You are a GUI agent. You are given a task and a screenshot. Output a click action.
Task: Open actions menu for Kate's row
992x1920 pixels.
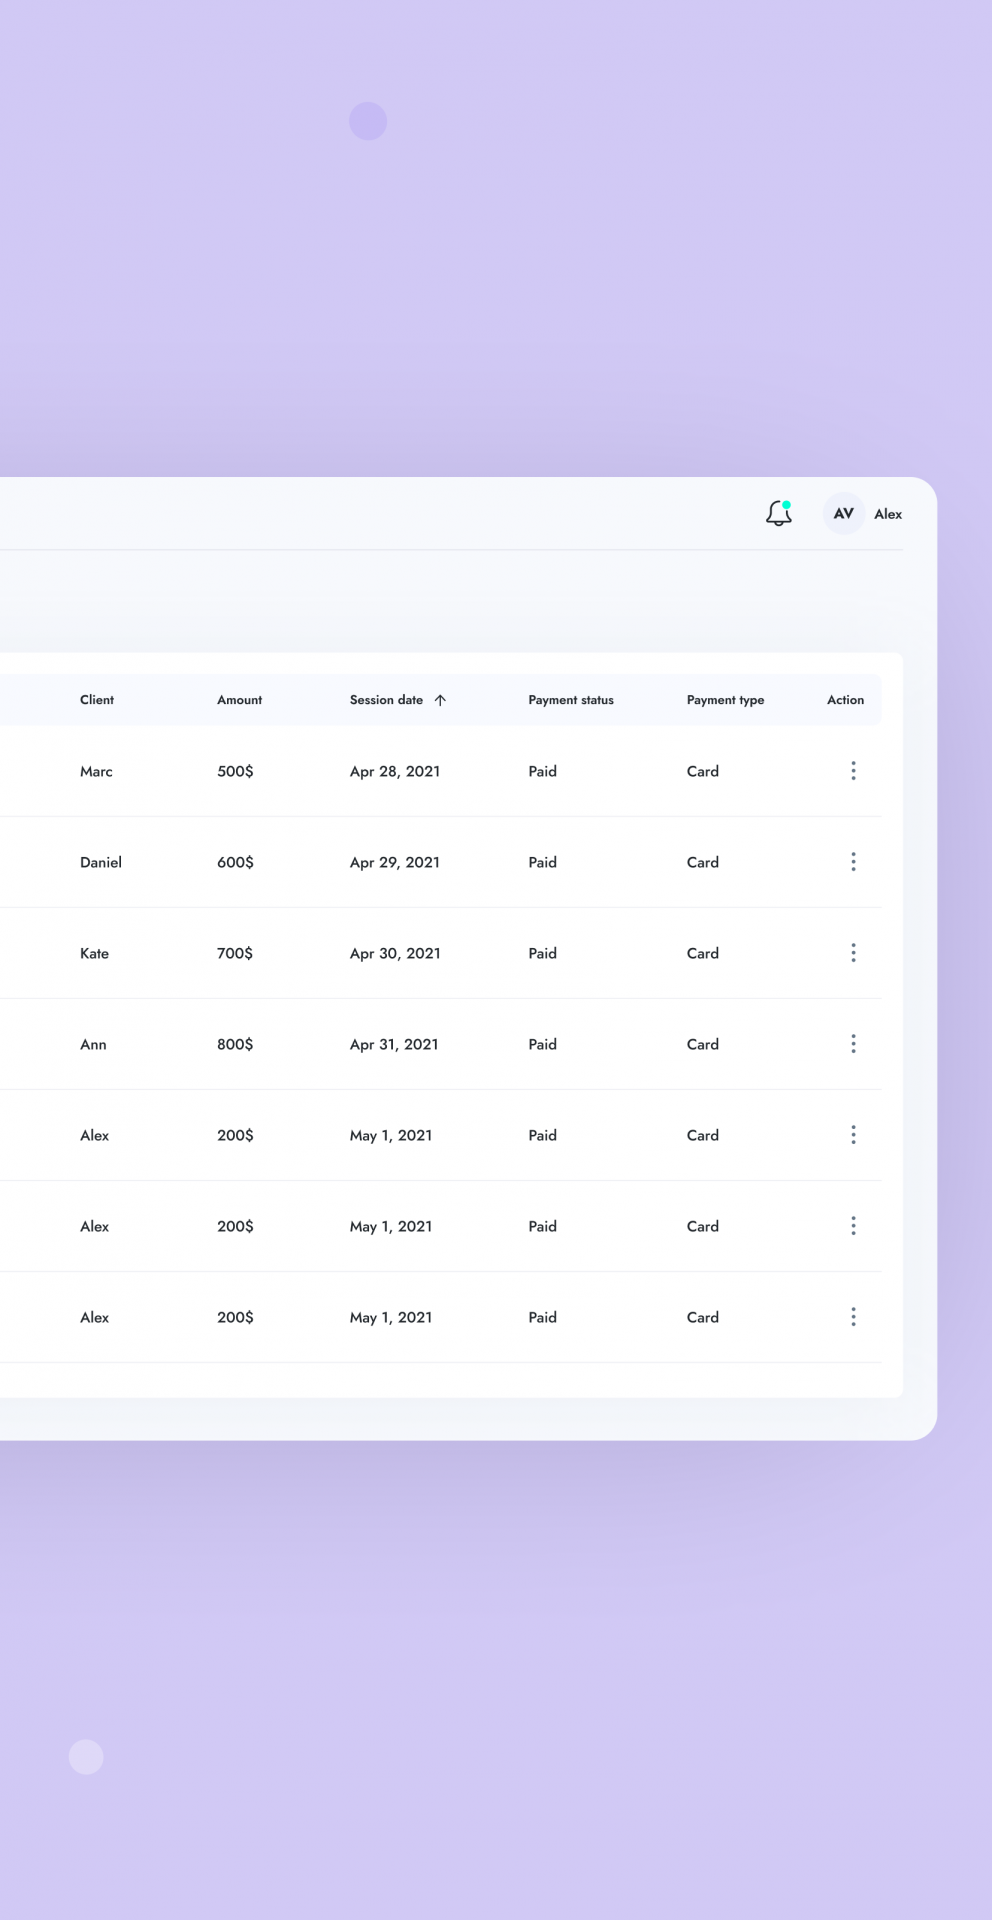pyautogui.click(x=853, y=953)
